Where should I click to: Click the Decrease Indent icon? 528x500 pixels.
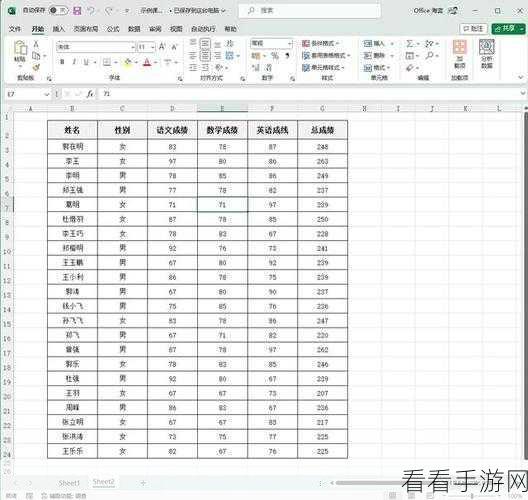pyautogui.click(x=193, y=67)
